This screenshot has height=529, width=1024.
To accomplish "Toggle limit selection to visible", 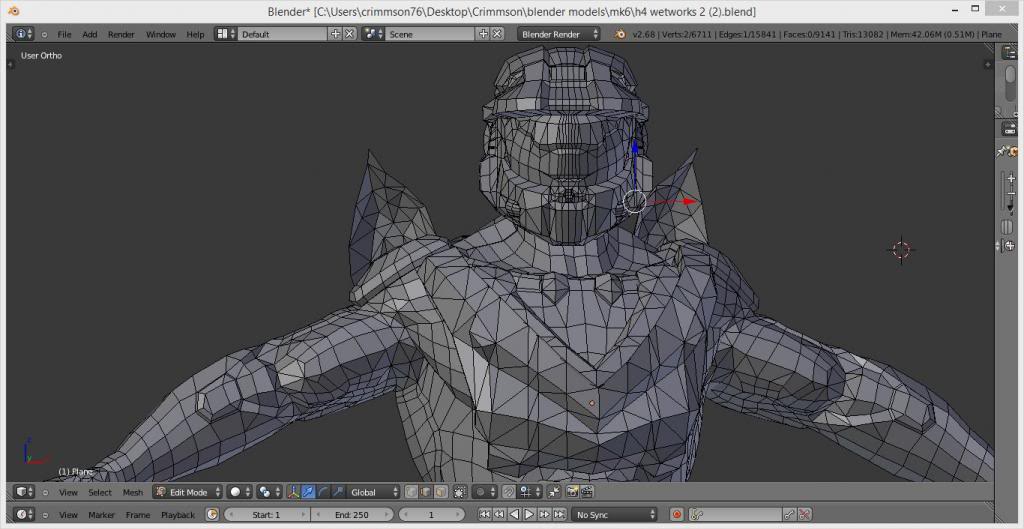I will click(x=459, y=492).
